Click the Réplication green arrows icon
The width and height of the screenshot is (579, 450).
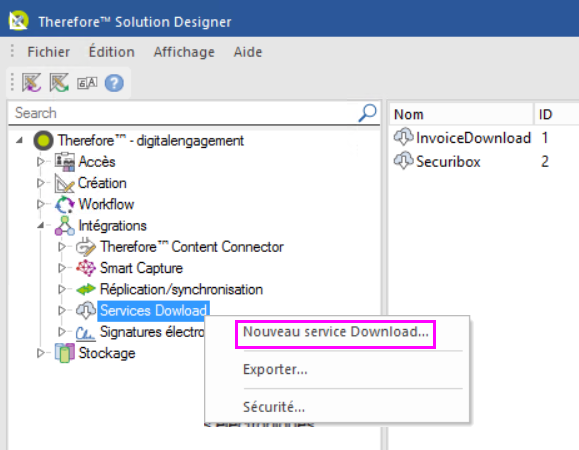point(86,289)
